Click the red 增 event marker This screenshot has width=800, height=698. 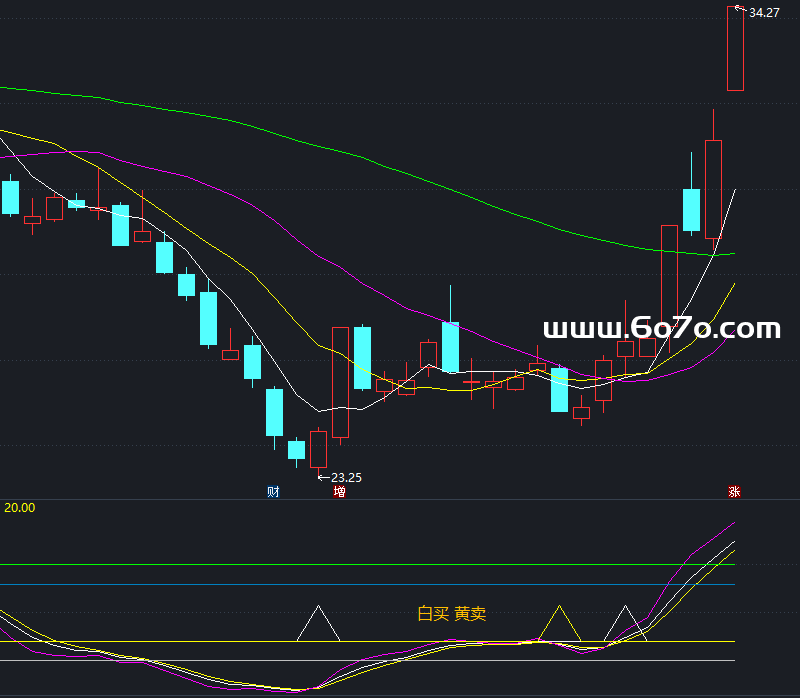339,492
